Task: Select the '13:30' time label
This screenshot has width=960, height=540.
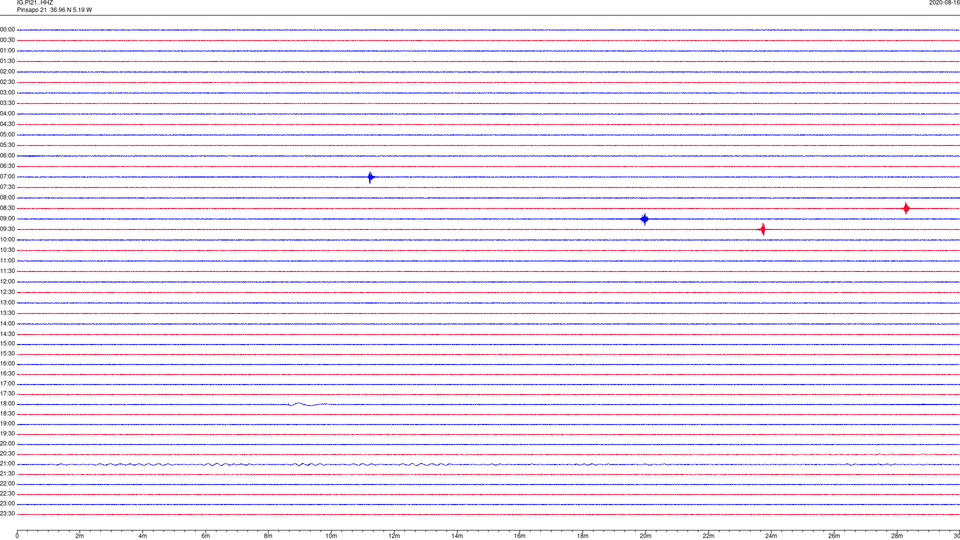Action: pos(7,313)
